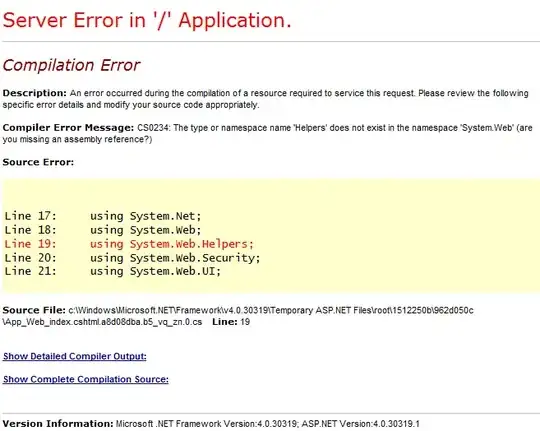
Task: Select the Source File label
Action: [34, 310]
